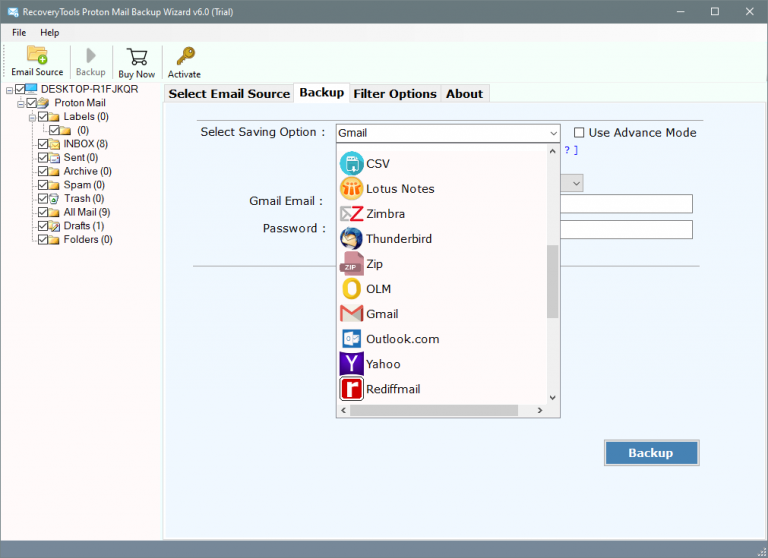Select the Thunderbird icon in list
This screenshot has width=768, height=558.
pos(351,239)
